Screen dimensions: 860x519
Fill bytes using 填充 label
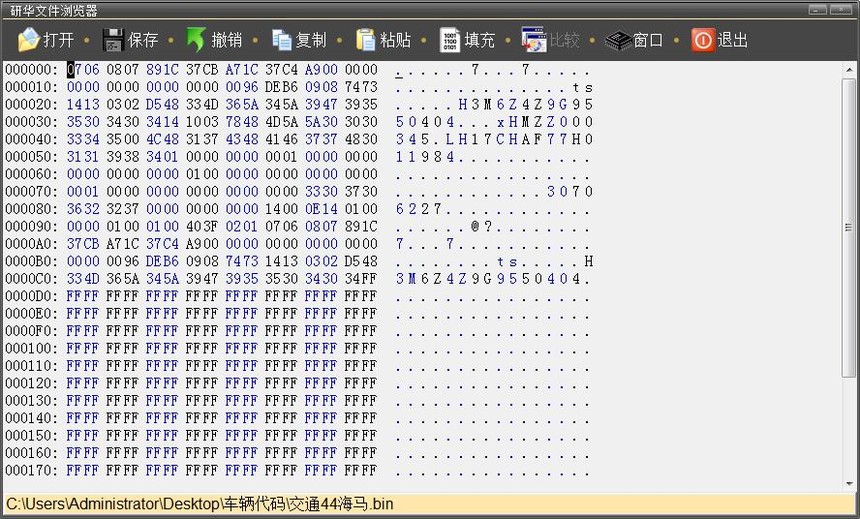pos(479,40)
